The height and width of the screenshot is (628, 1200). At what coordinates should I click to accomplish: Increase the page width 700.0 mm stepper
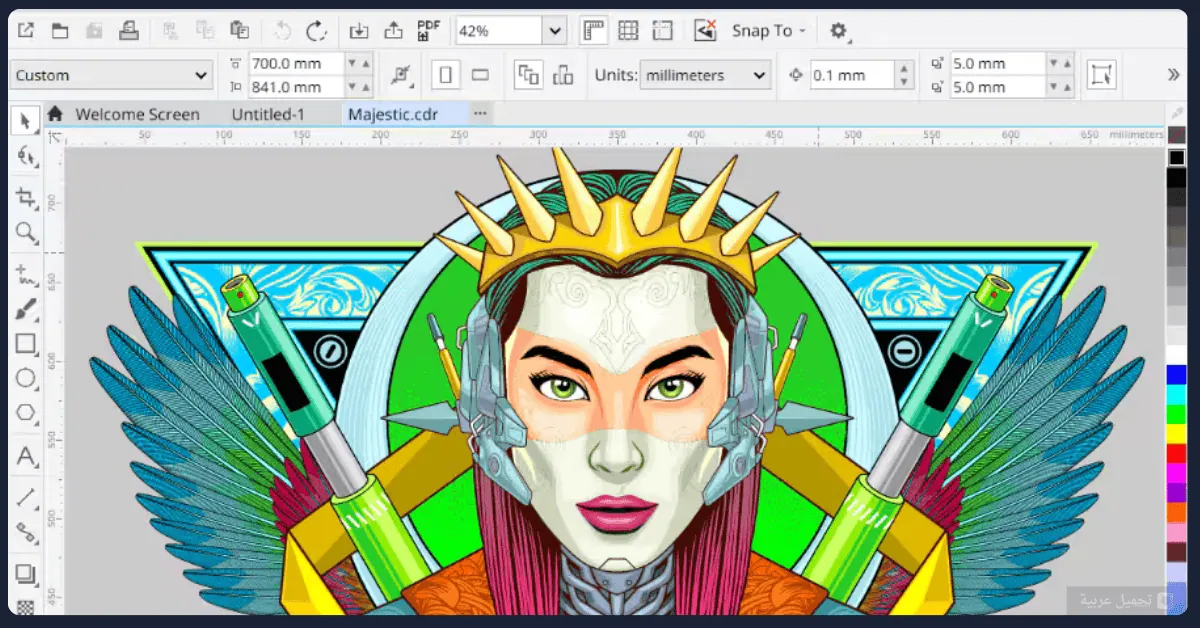point(366,63)
